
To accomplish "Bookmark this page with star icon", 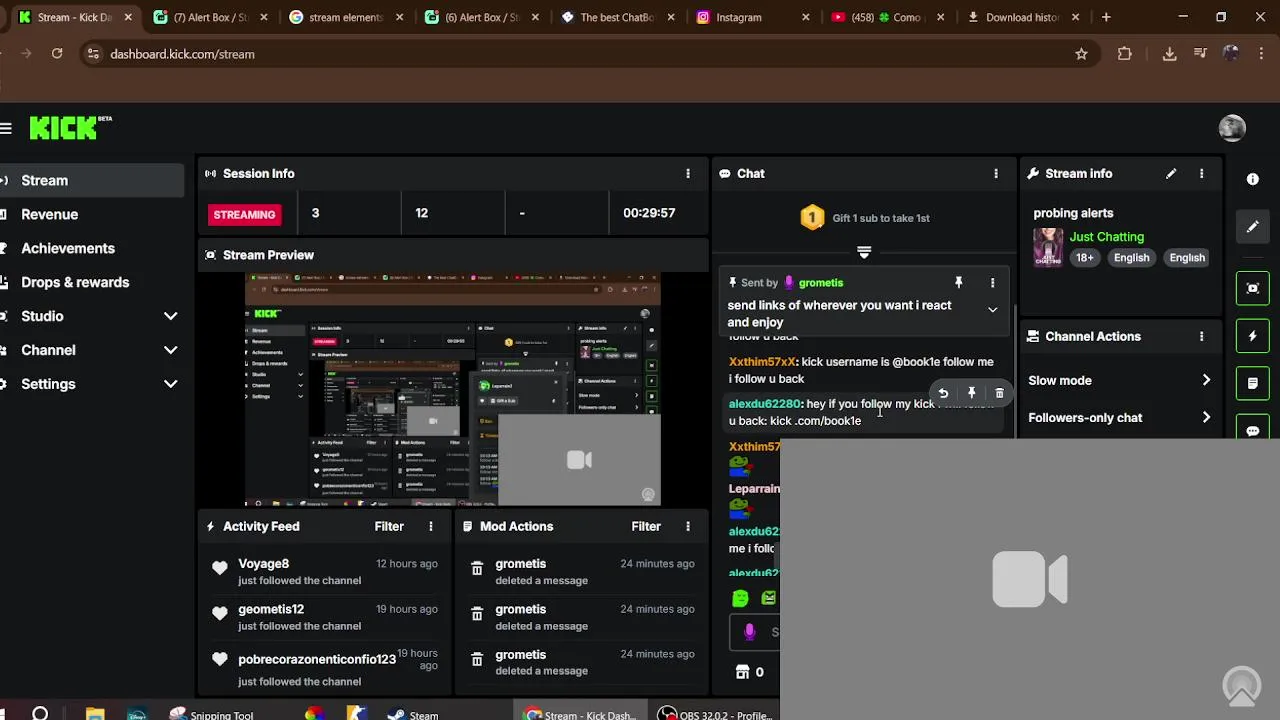I will click(1081, 54).
